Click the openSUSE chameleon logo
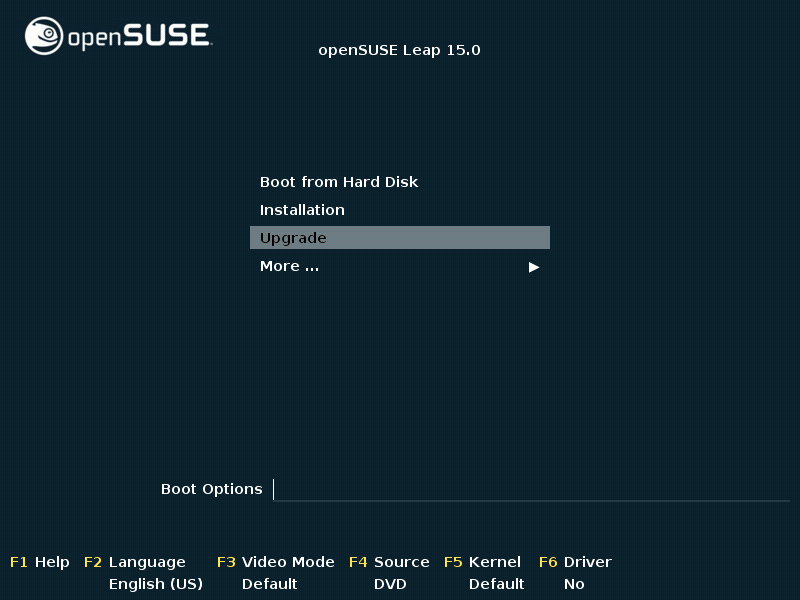This screenshot has height=600, width=800. pyautogui.click(x=43, y=37)
